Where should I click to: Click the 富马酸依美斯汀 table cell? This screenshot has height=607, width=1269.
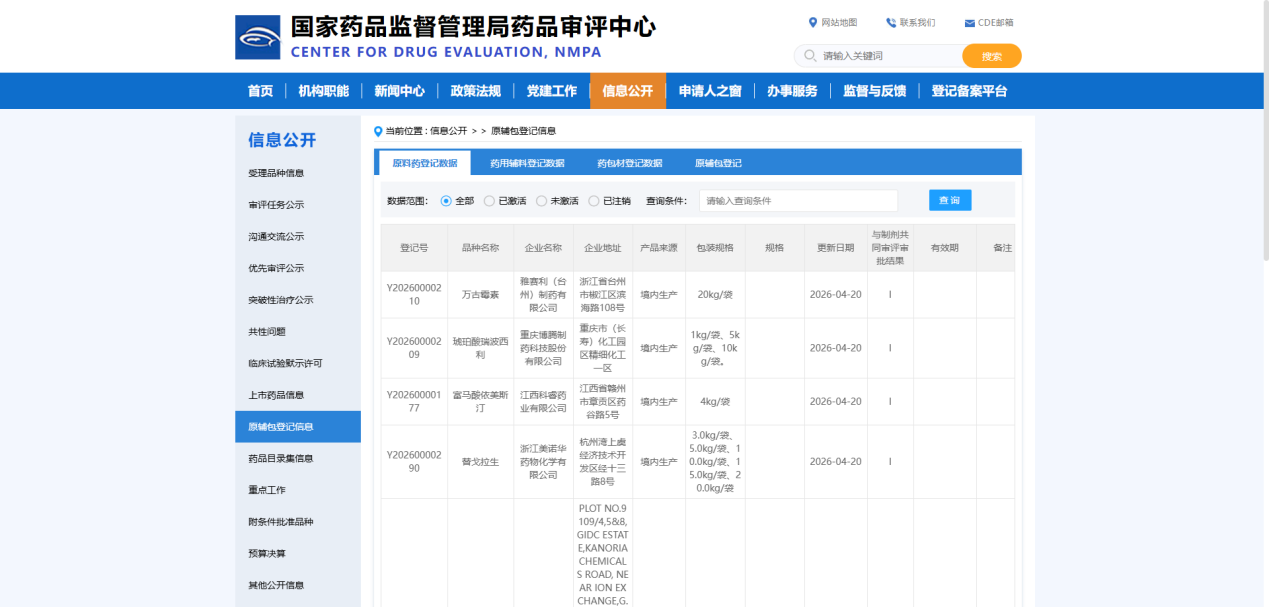click(480, 401)
